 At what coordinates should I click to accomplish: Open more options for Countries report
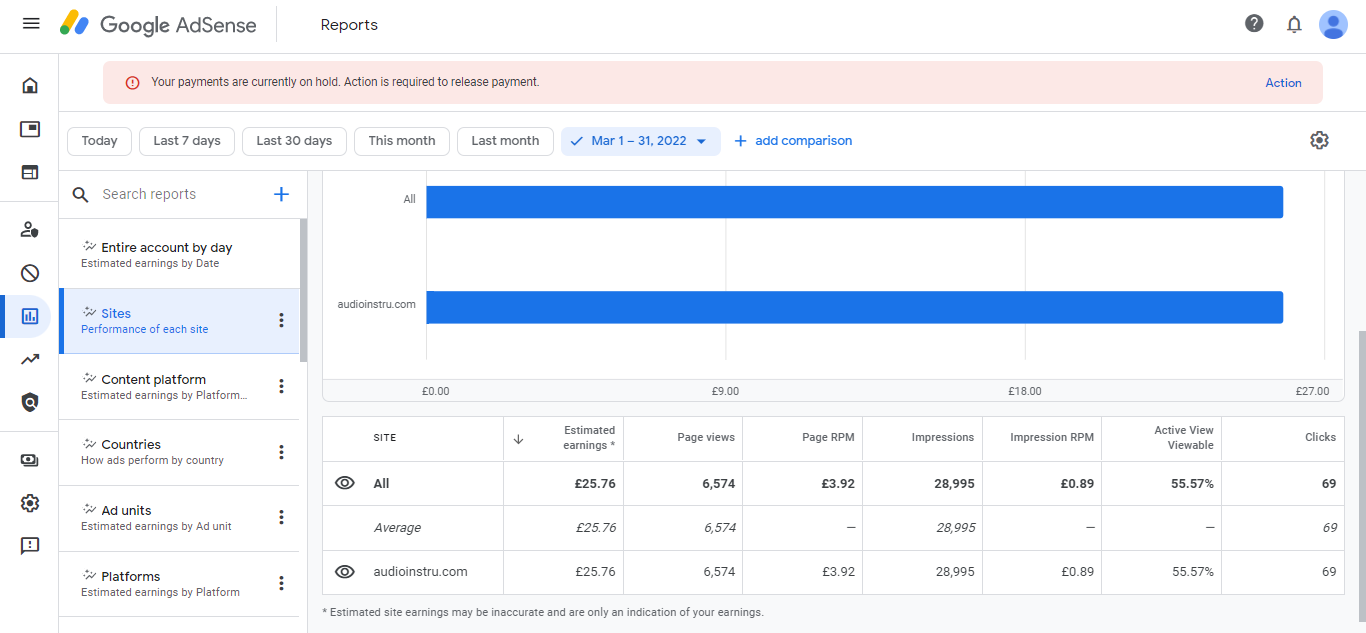tap(281, 452)
